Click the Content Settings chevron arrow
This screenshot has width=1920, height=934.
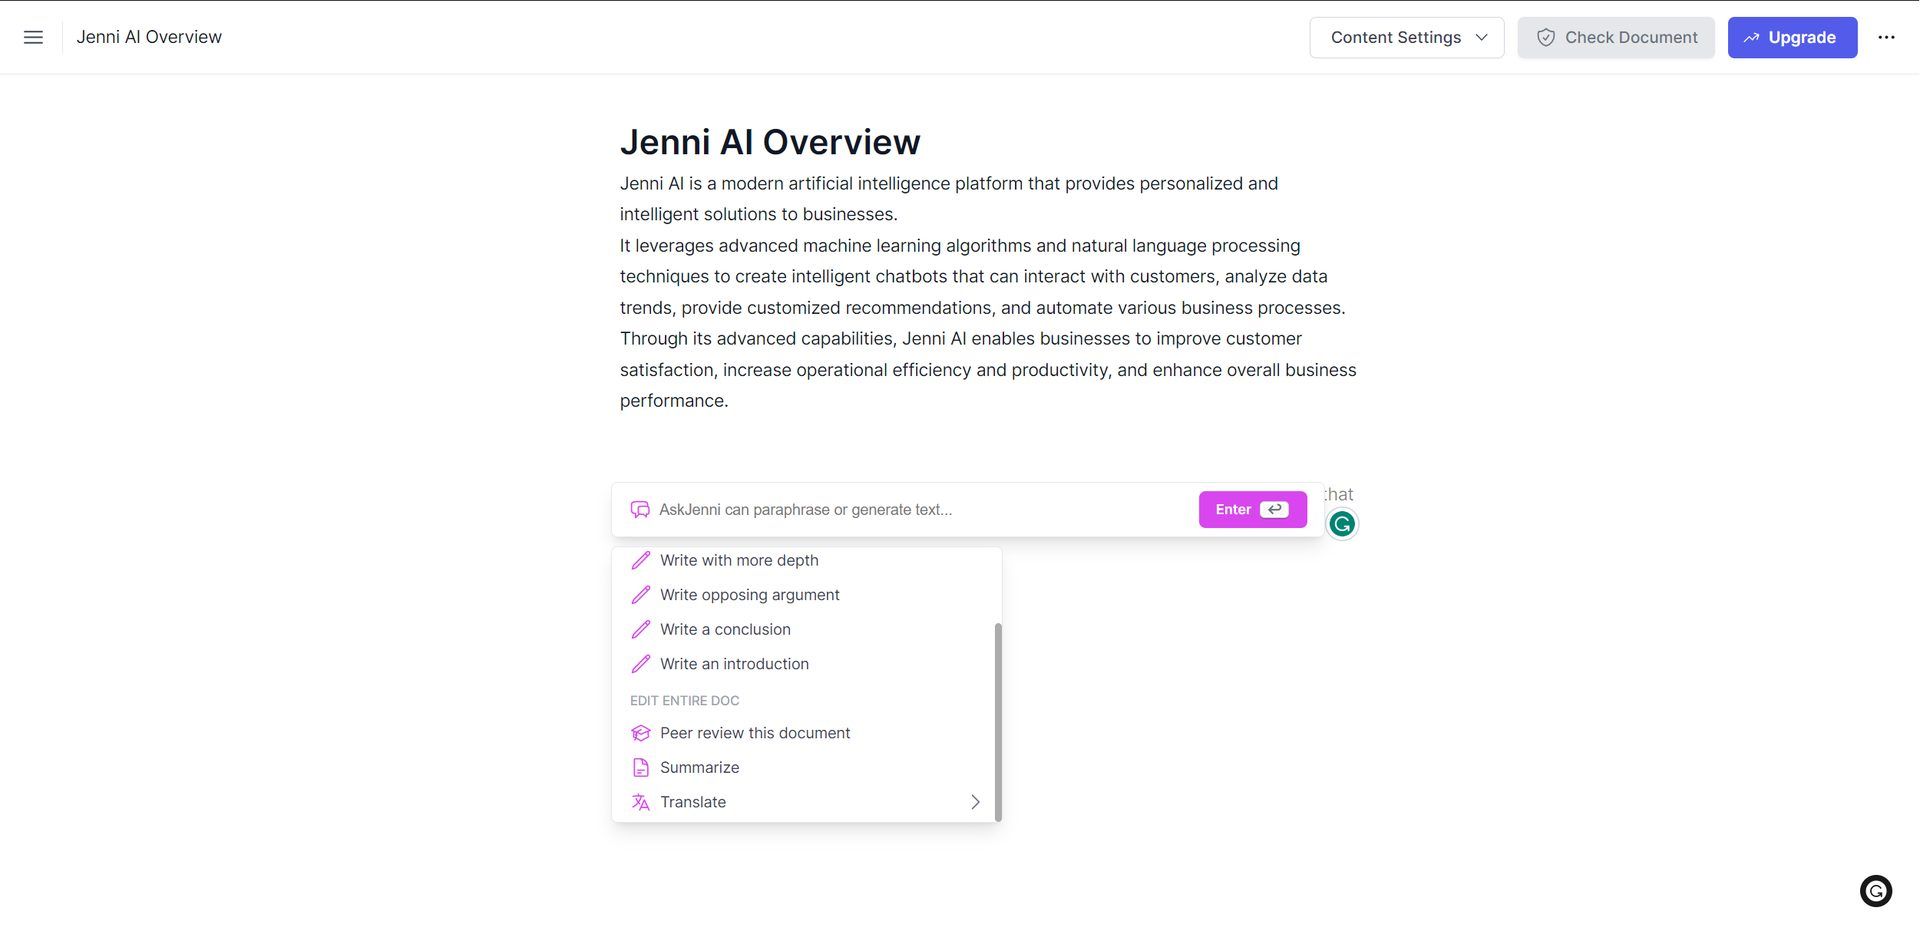[1481, 37]
